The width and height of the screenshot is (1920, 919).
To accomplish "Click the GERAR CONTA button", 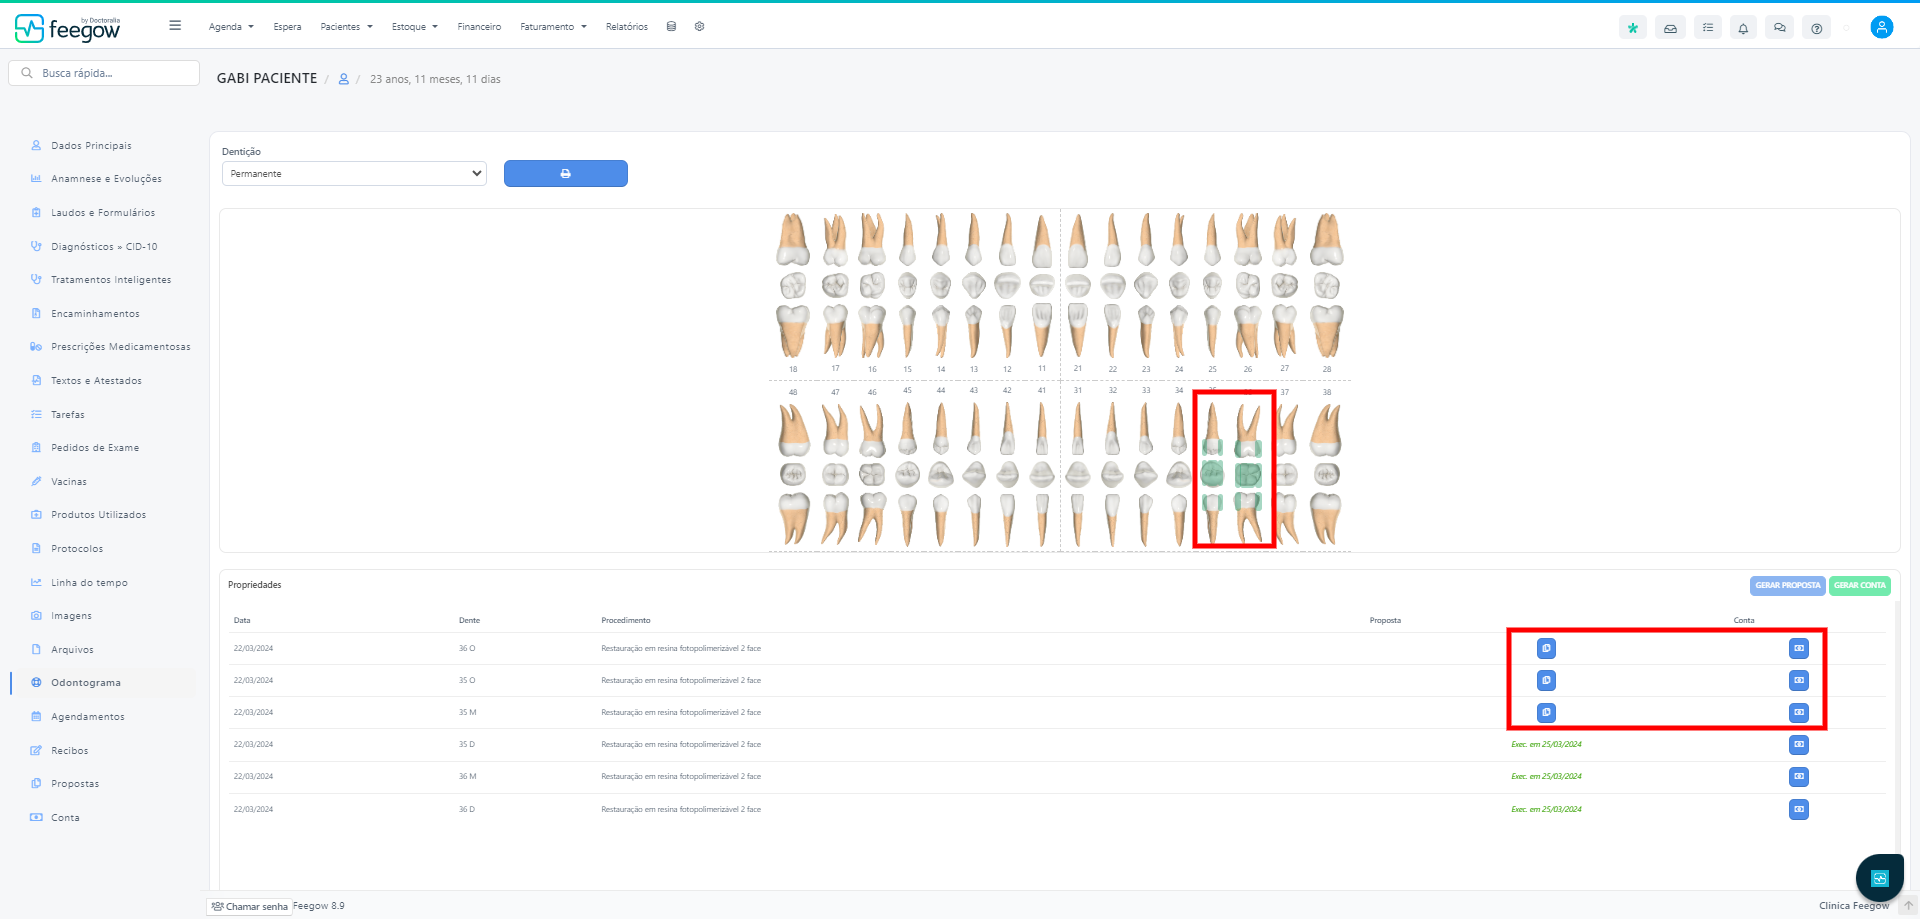I will [x=1860, y=586].
